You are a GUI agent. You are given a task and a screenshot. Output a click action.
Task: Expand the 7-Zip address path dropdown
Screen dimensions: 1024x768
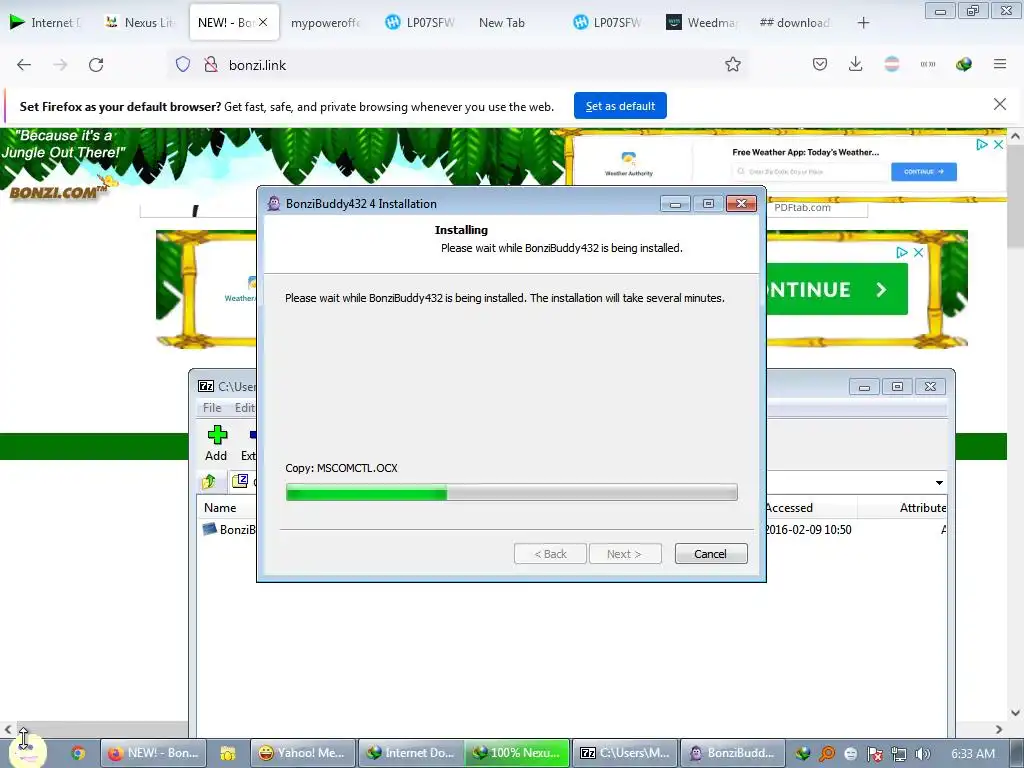pos(939,483)
